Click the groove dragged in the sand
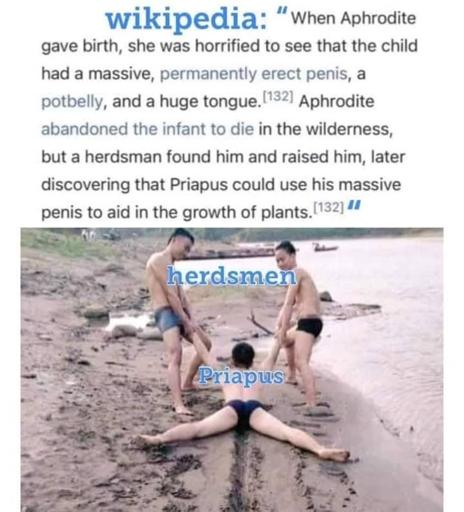Viewport: 464px width, 512px height. point(241,473)
